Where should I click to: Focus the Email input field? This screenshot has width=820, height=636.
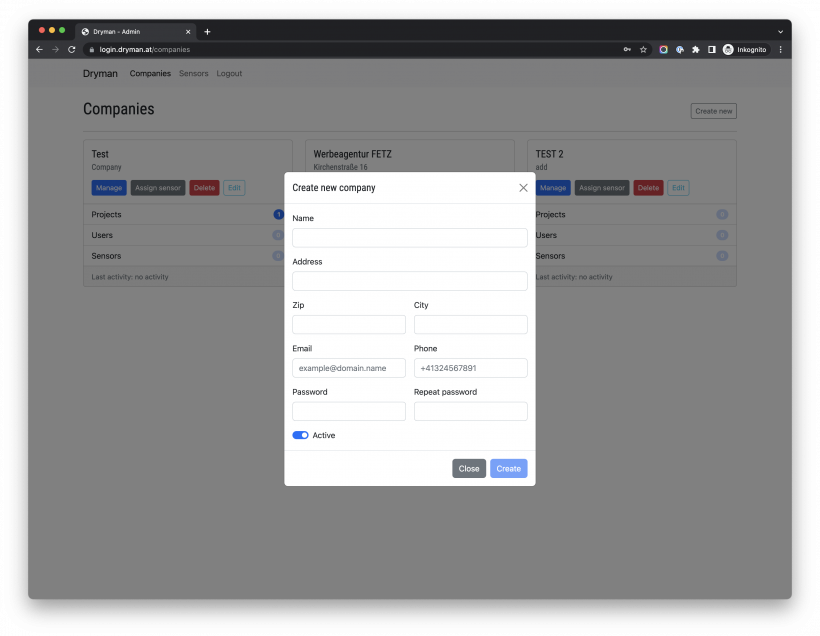(x=348, y=368)
